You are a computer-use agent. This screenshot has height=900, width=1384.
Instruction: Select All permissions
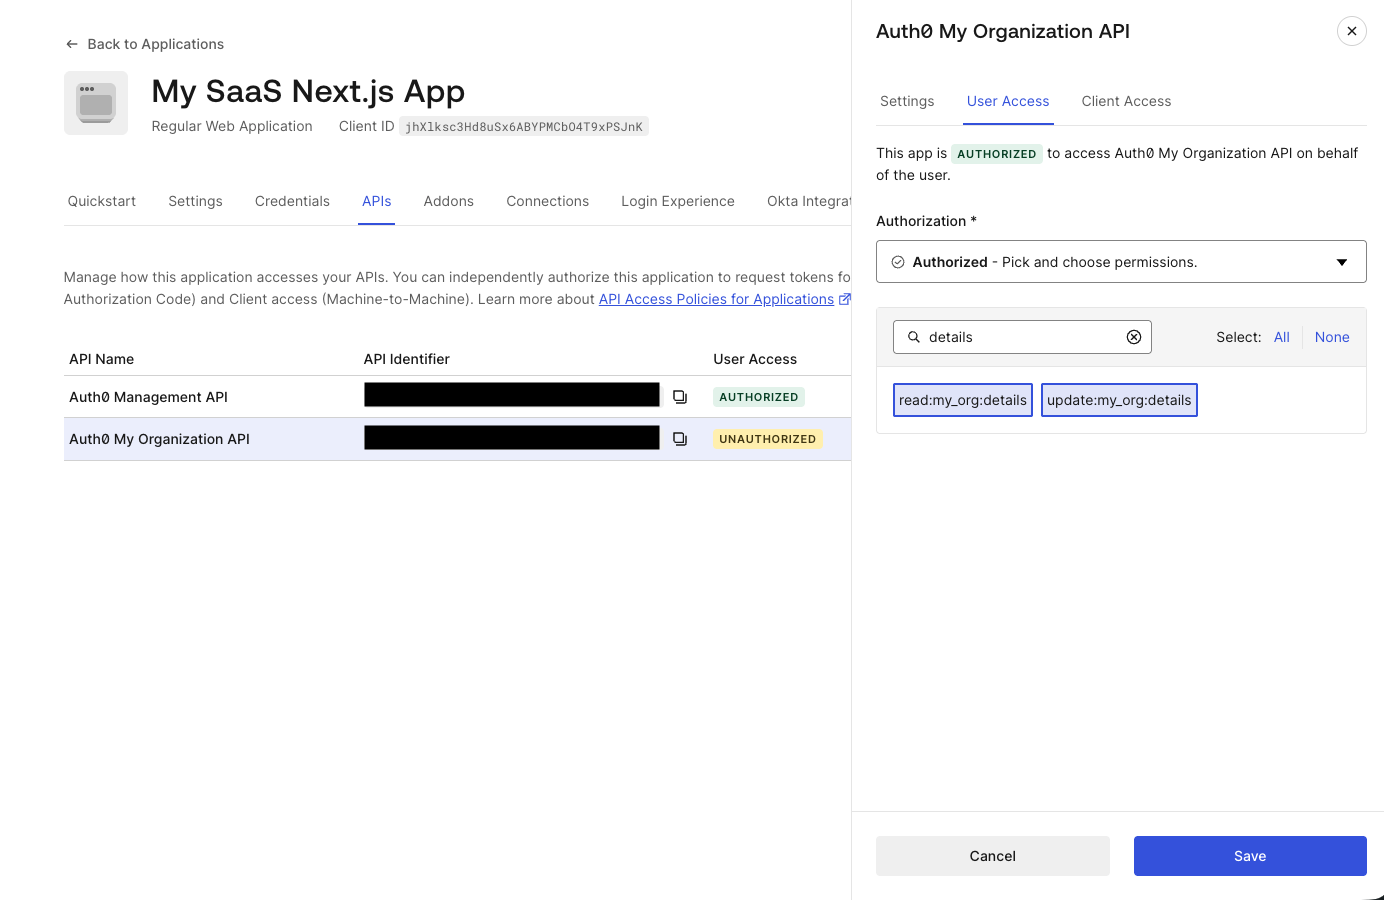1281,337
